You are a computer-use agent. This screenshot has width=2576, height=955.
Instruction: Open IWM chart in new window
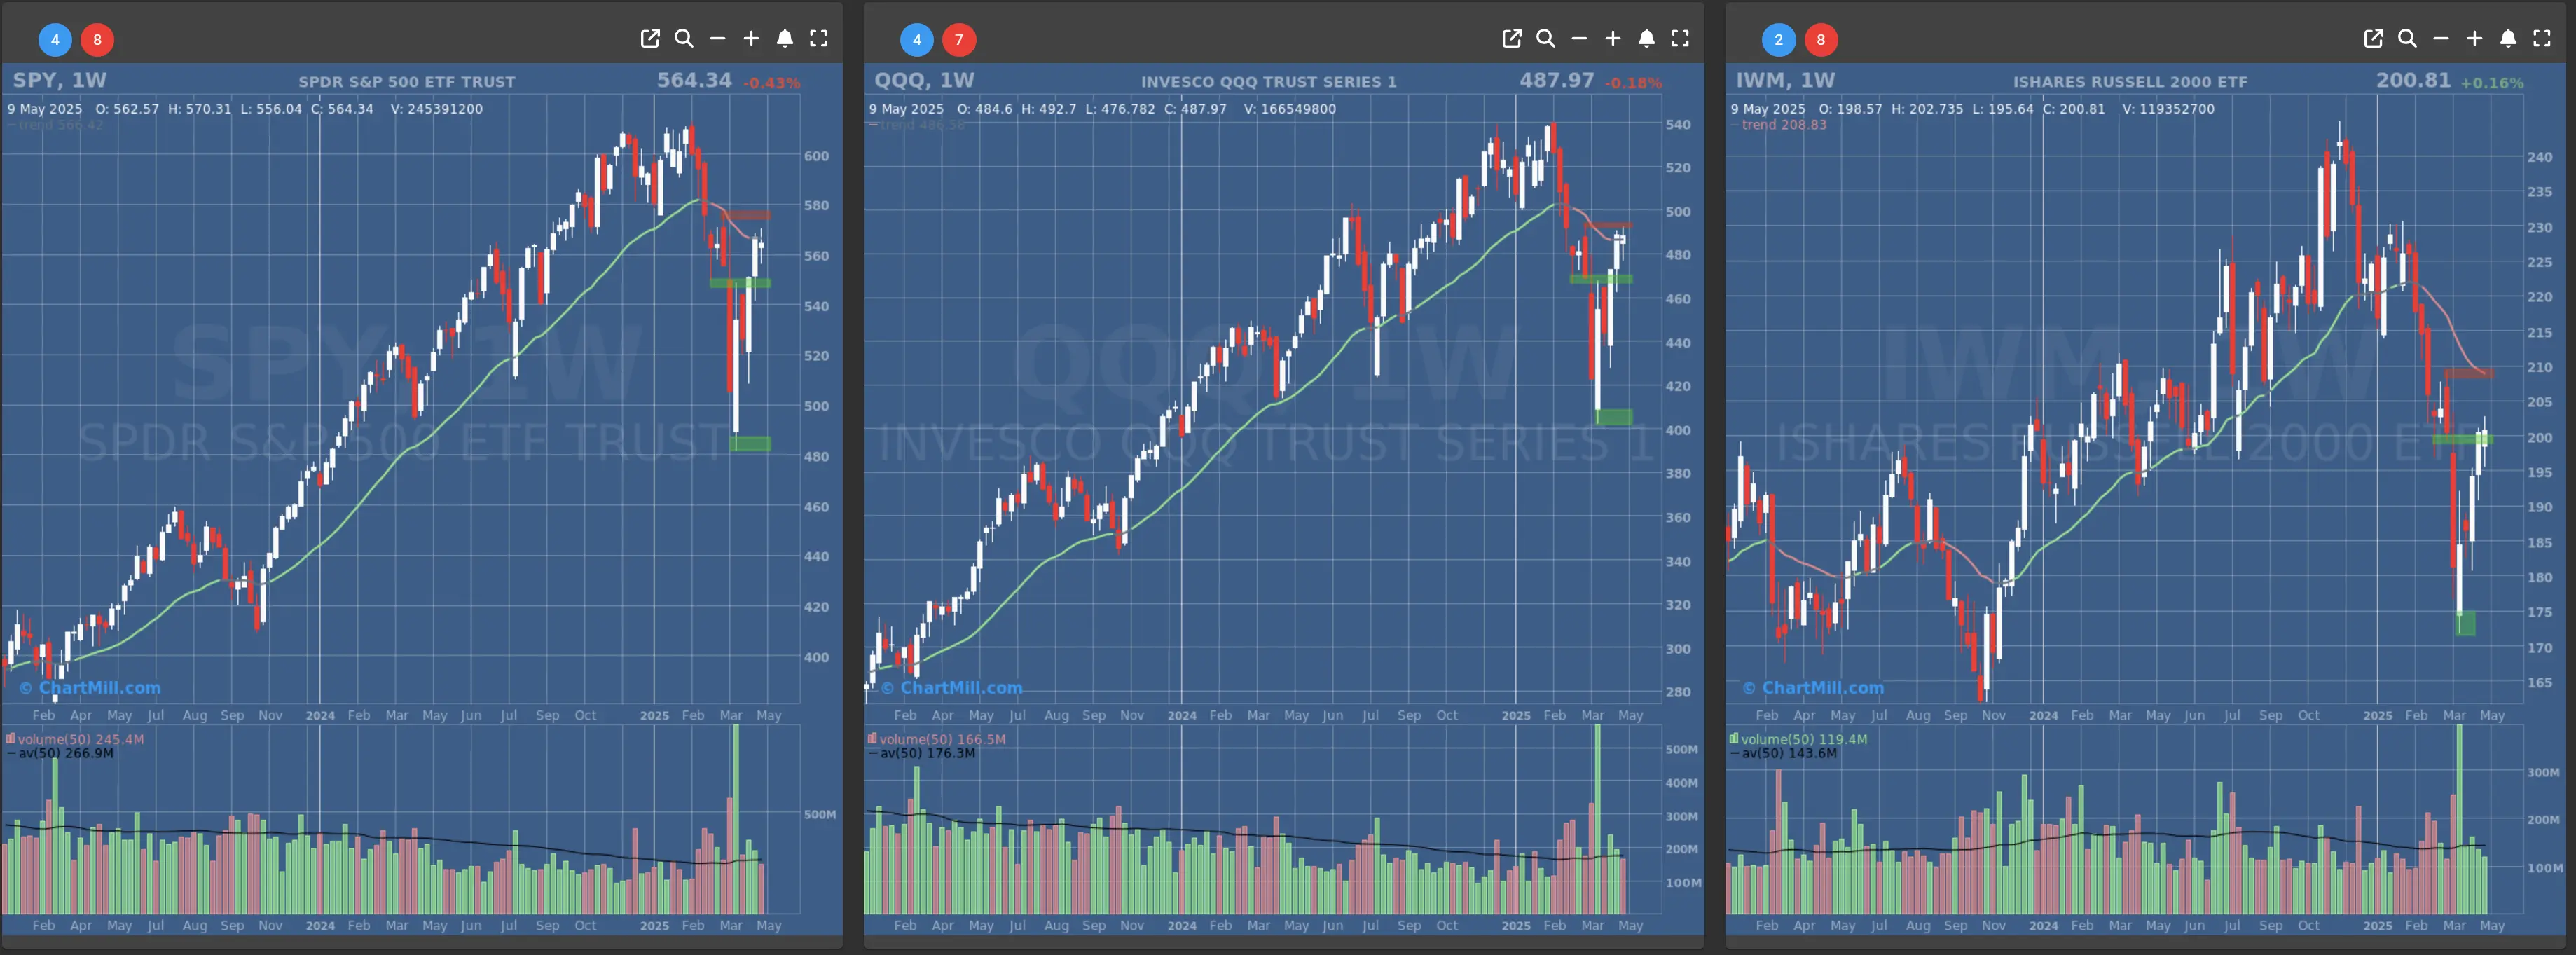[2374, 38]
